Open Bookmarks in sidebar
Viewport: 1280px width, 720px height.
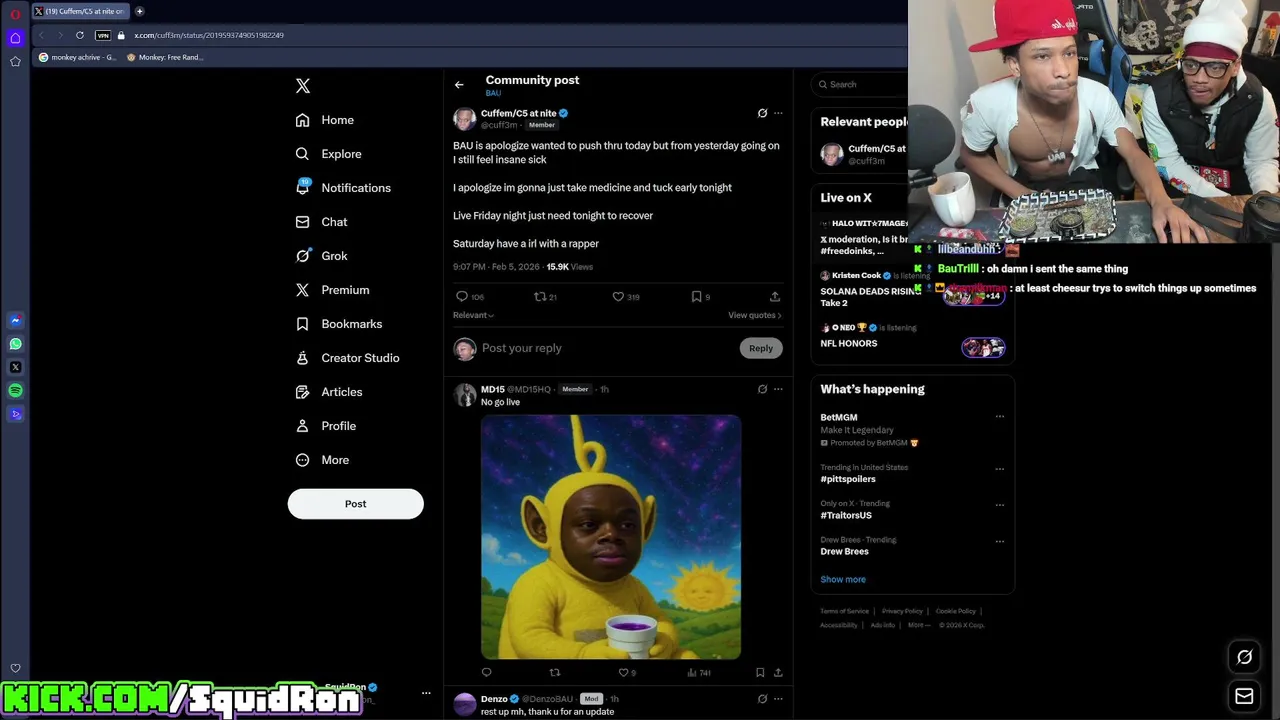pyautogui.click(x=339, y=324)
